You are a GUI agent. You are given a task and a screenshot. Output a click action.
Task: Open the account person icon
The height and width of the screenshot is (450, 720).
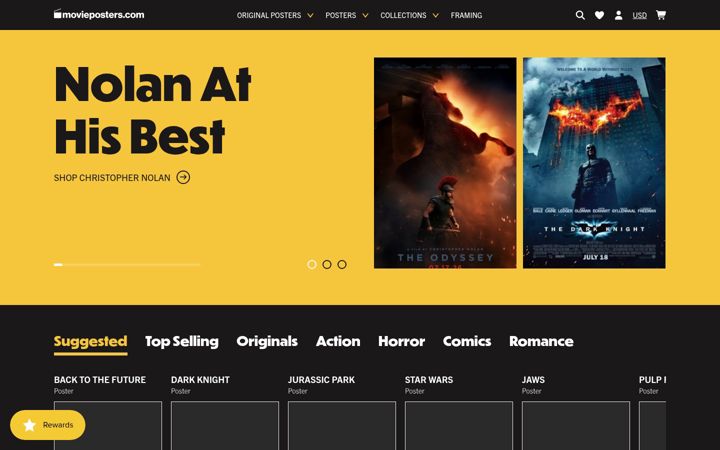(x=619, y=15)
